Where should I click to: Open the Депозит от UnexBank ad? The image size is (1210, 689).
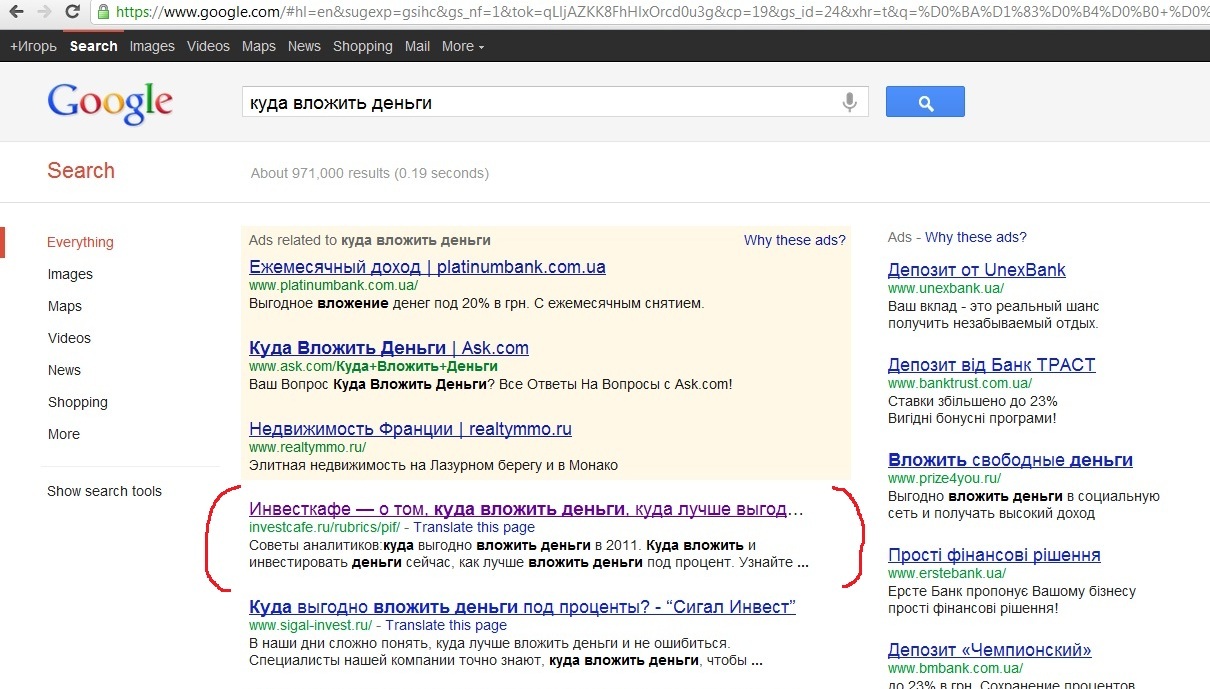pos(976,270)
